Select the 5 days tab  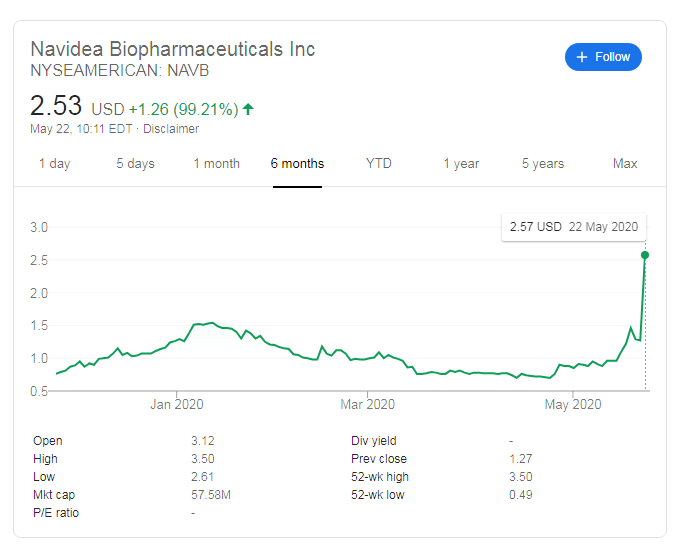pos(135,163)
